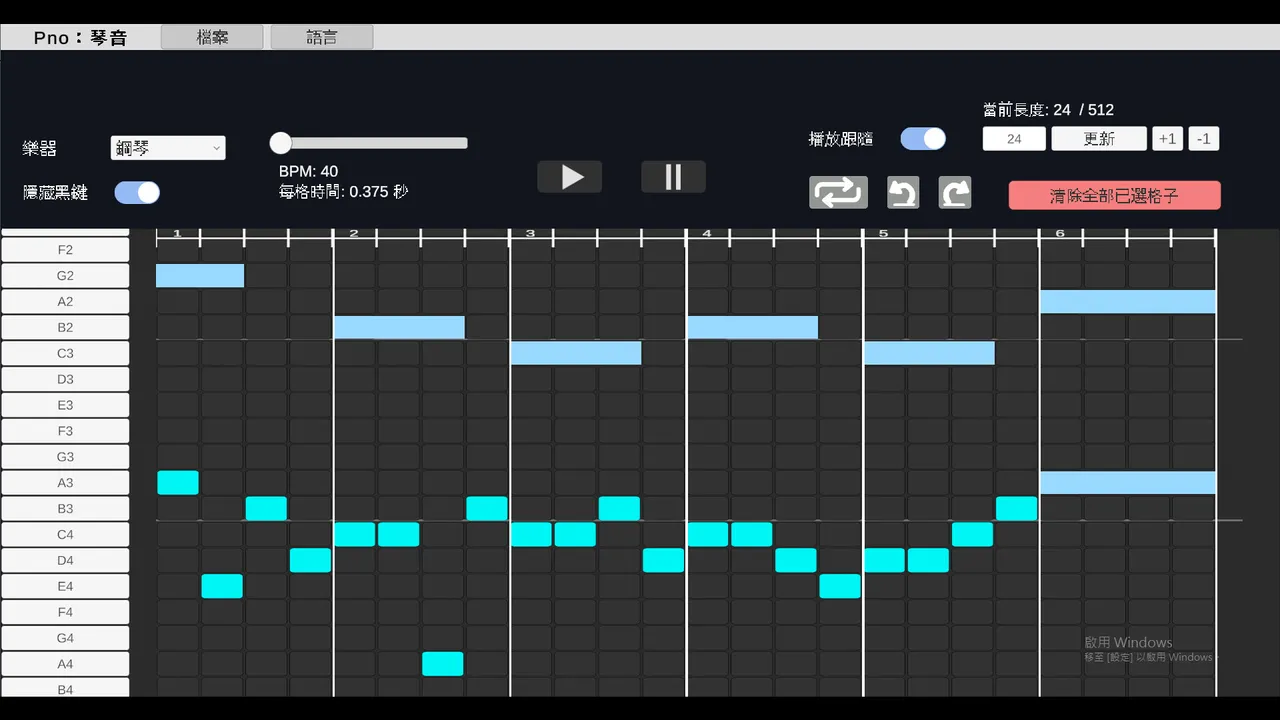The height and width of the screenshot is (720, 1280).
Task: Select the A3 cyan note in measure 1
Action: (x=178, y=483)
